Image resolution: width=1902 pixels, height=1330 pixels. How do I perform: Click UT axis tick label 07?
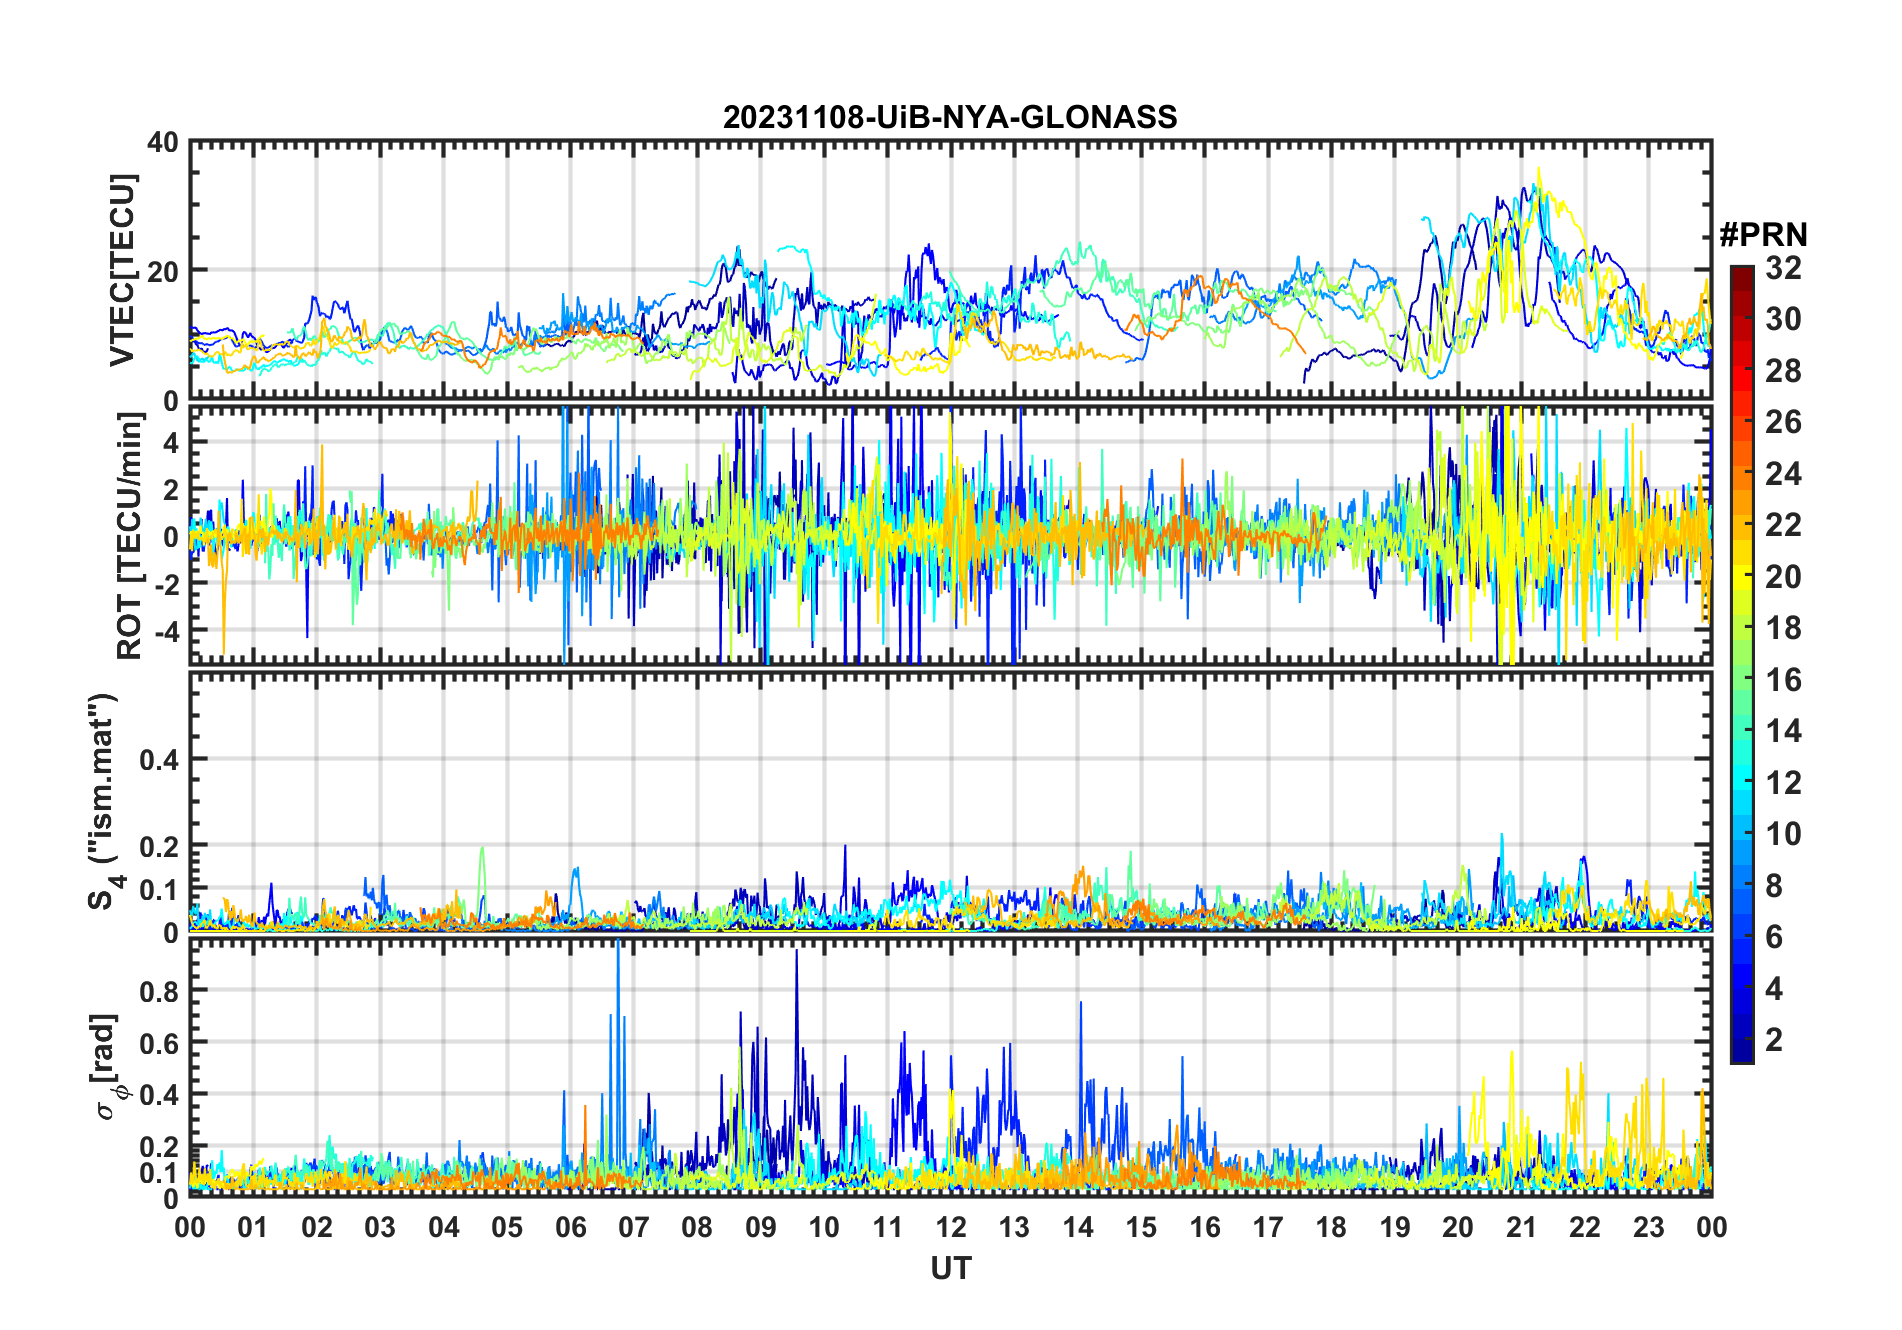(634, 1227)
